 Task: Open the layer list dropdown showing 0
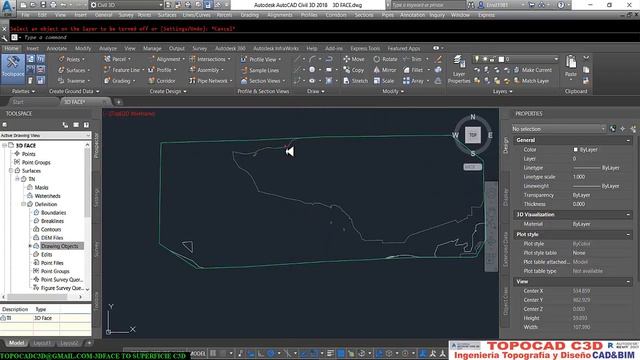coord(516,60)
